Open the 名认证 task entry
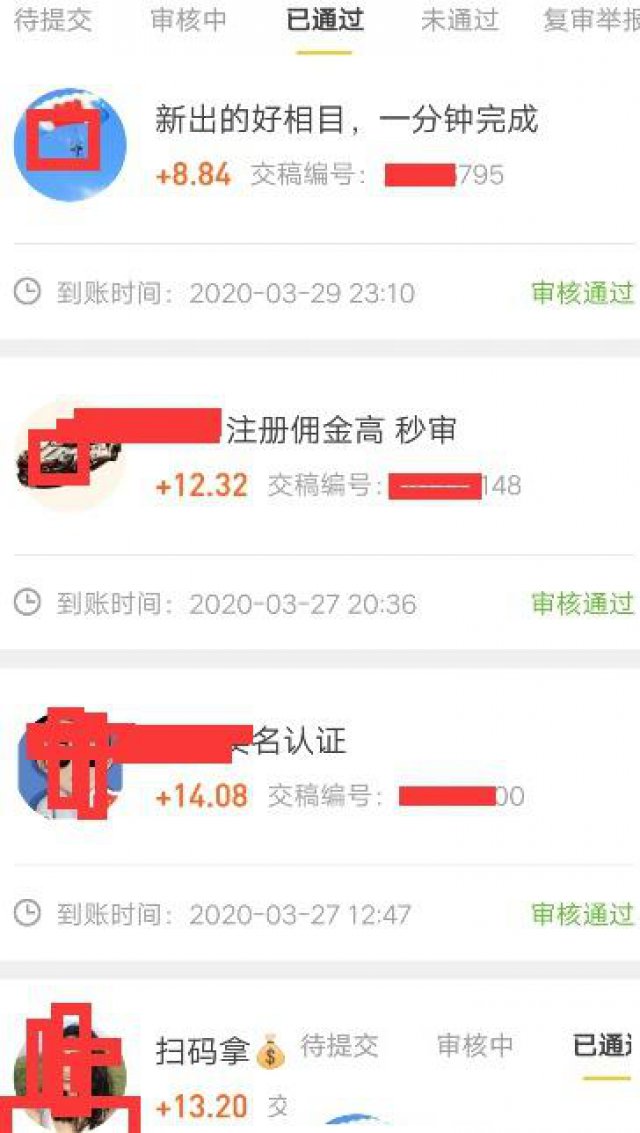 pyautogui.click(x=289, y=741)
